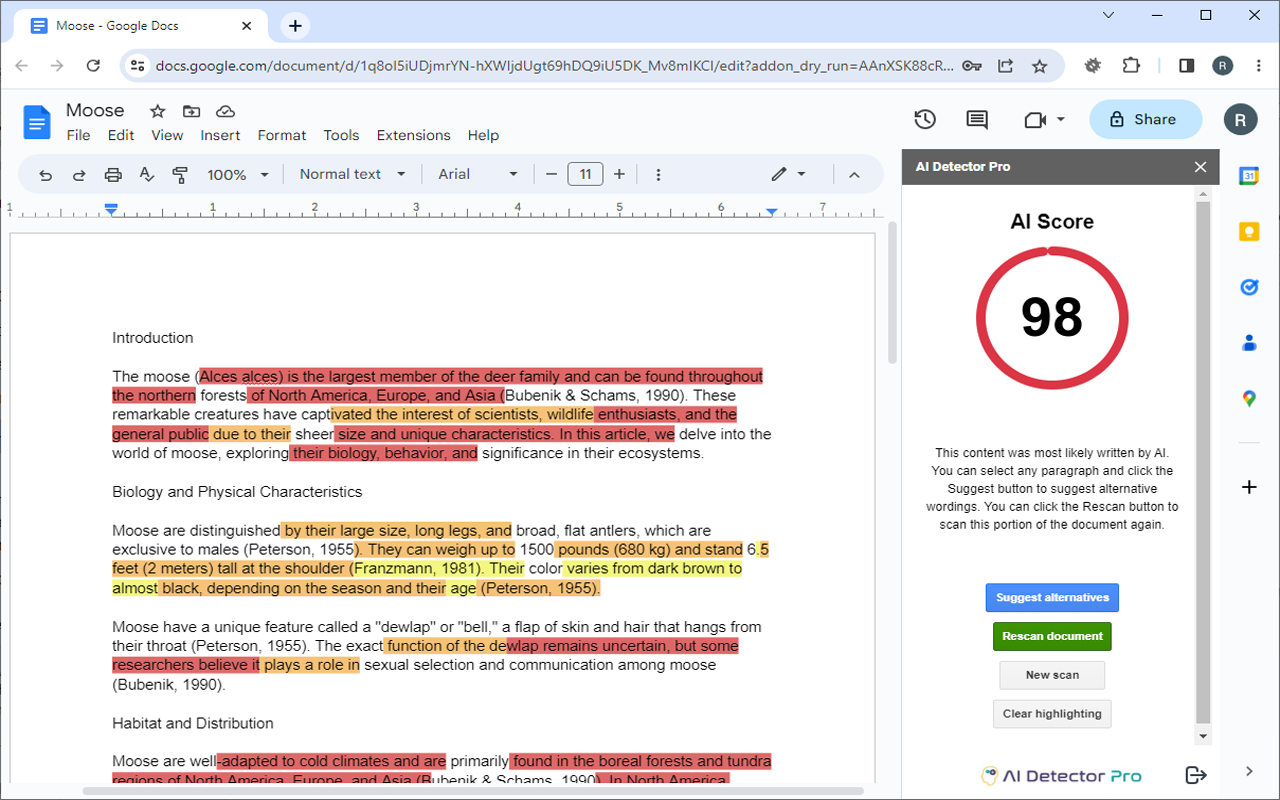
Task: Open Google Keep side panel icon
Action: [1249, 232]
